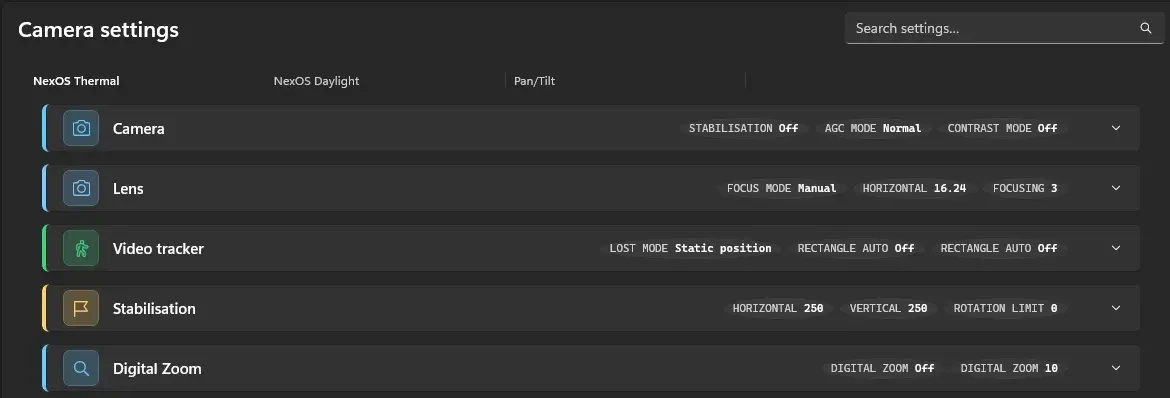The width and height of the screenshot is (1170, 398).
Task: Focus the Search settings input field
Action: tap(1004, 28)
